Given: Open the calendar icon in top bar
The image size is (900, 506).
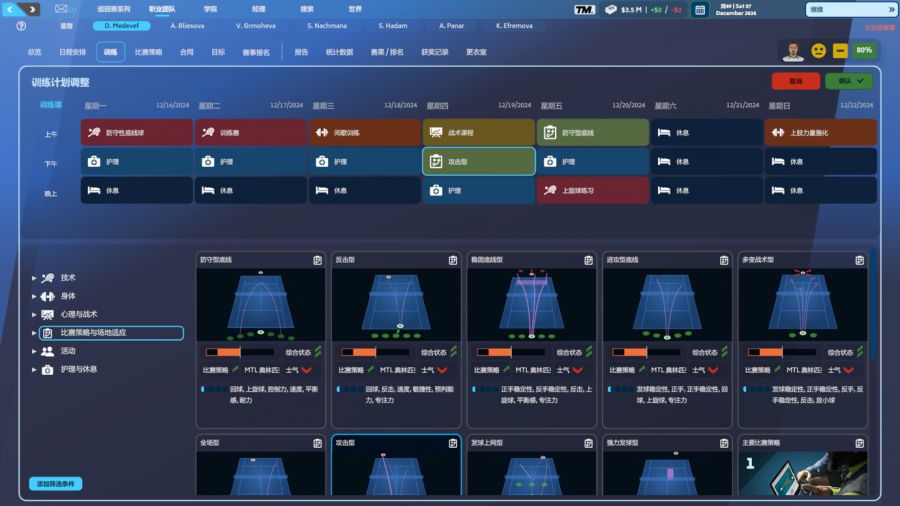Looking at the screenshot, I should [700, 10].
